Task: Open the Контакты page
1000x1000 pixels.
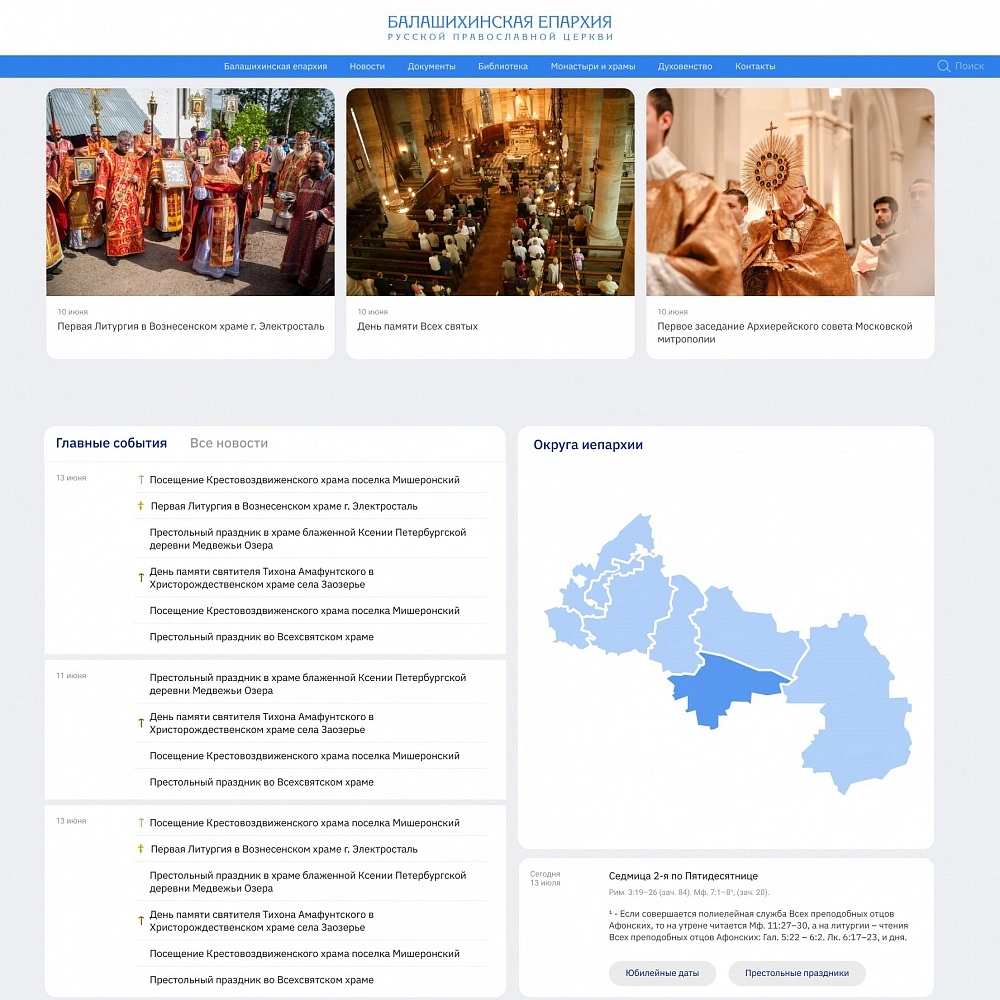Action: pyautogui.click(x=755, y=66)
